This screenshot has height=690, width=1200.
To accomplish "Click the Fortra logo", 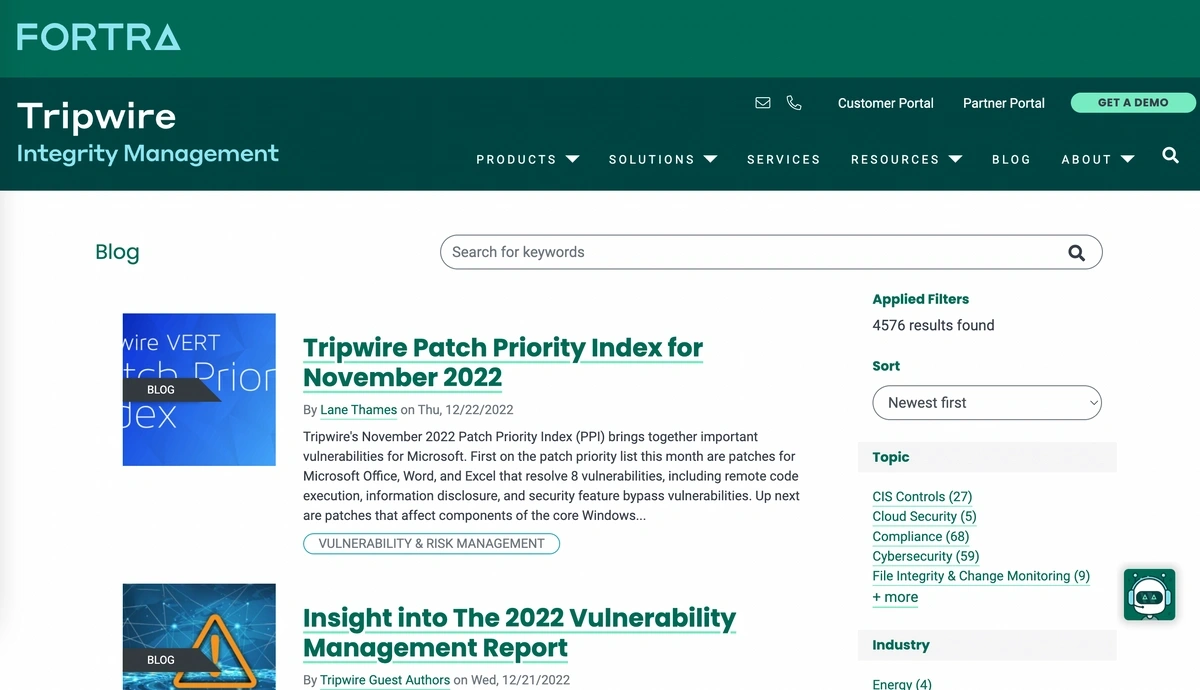I will 99,37.
